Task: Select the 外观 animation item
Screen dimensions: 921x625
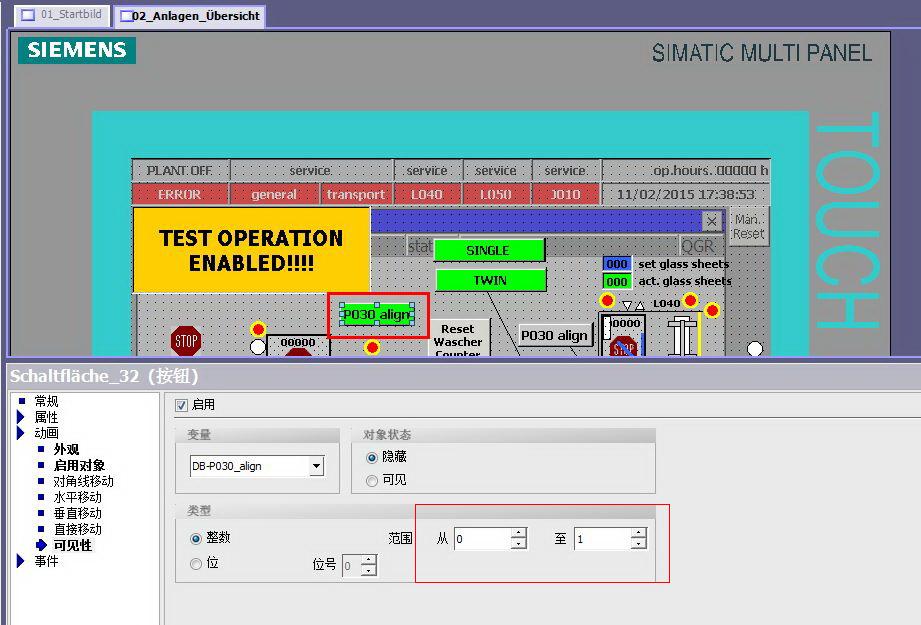Action: (66, 449)
